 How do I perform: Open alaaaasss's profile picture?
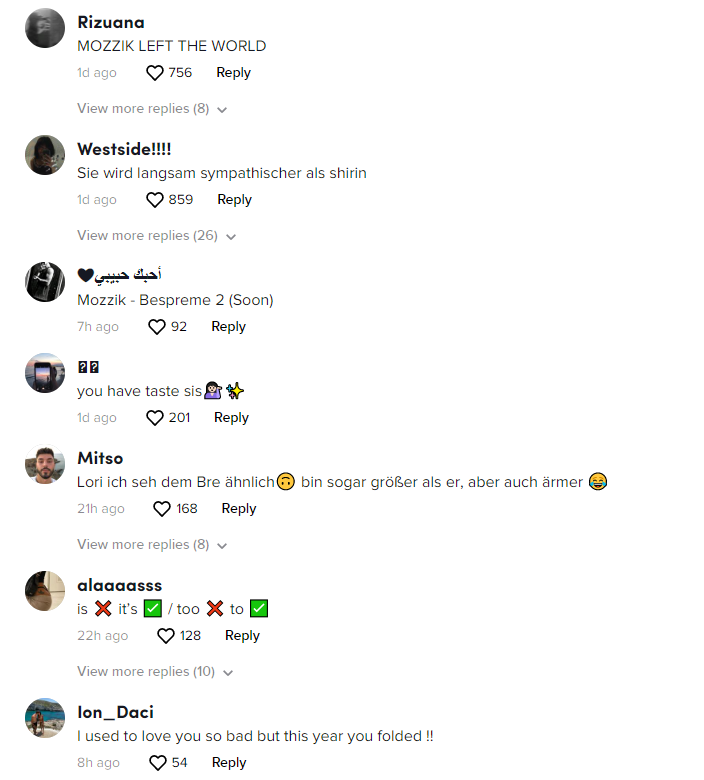[45, 592]
